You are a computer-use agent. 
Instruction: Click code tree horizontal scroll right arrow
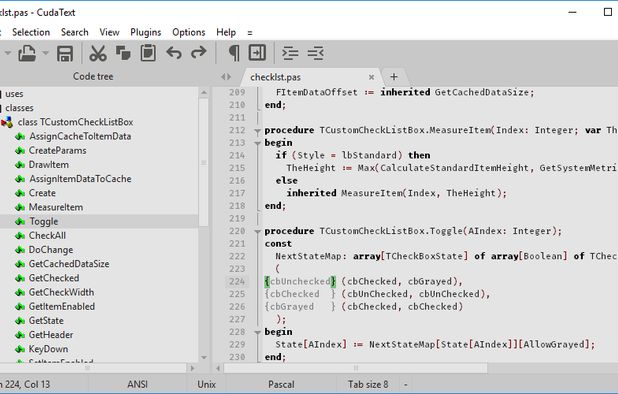[192, 368]
